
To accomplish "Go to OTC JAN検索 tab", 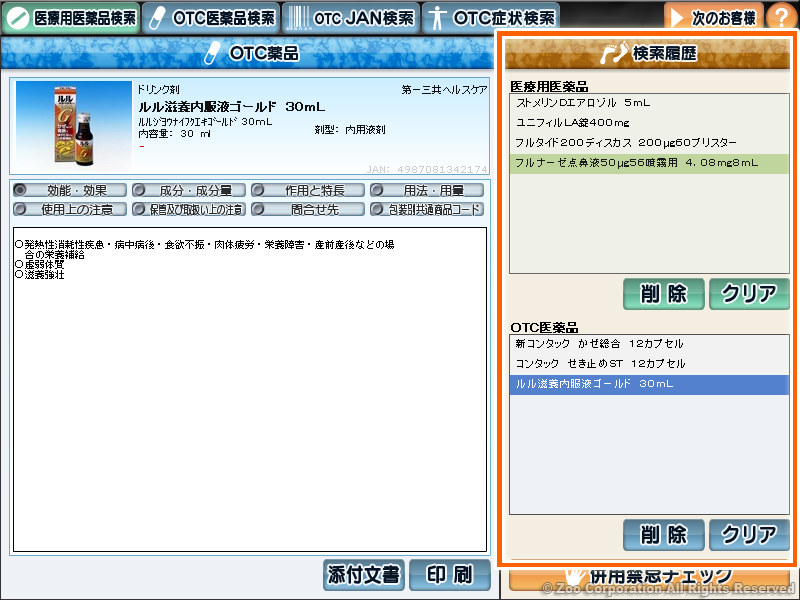I will (351, 18).
